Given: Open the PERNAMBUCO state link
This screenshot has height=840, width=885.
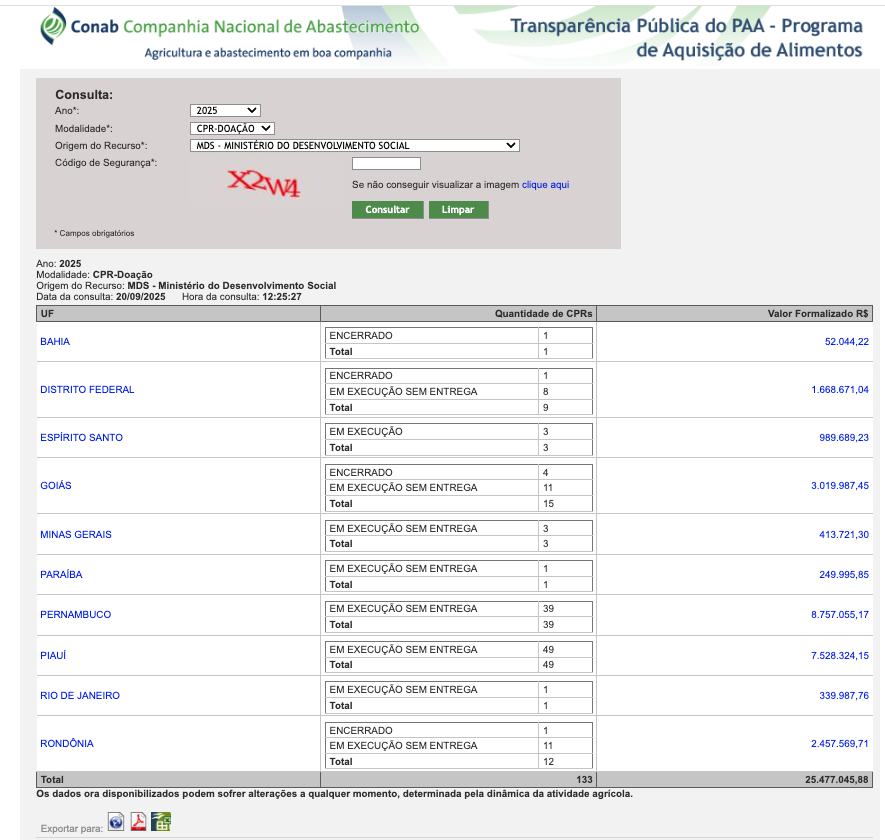Looking at the screenshot, I should (75, 615).
